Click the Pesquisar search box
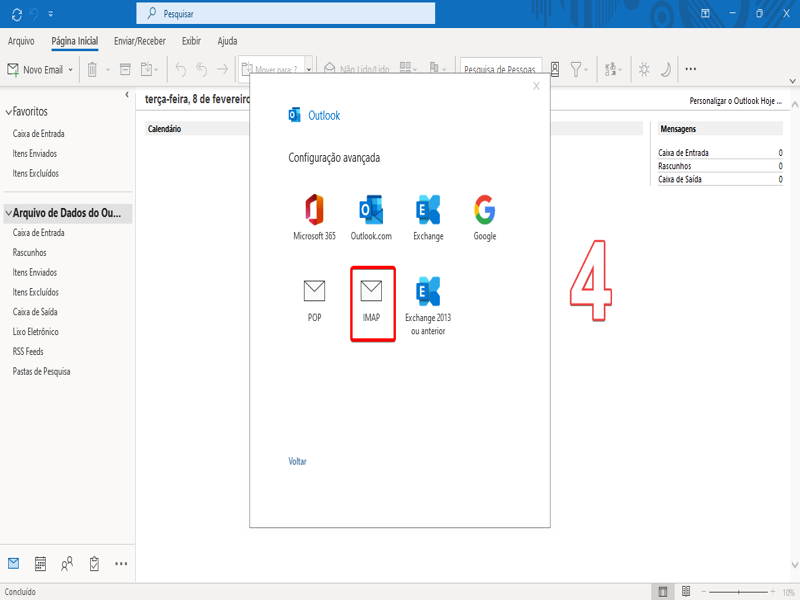This screenshot has width=800, height=600. click(286, 14)
